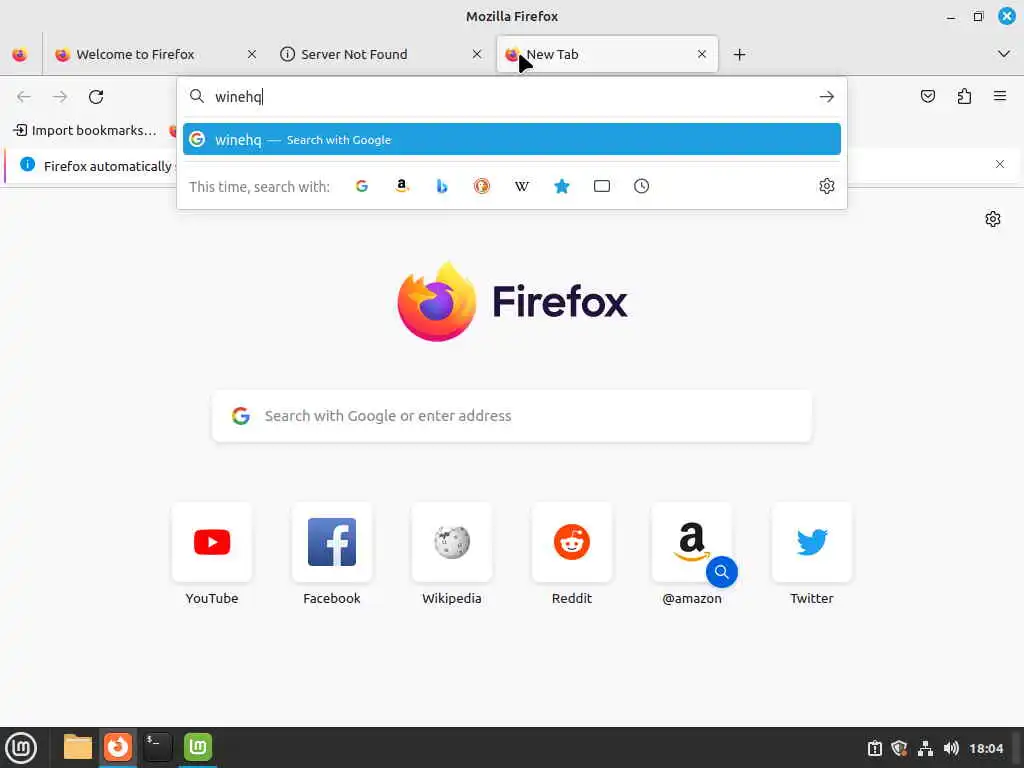
Task: Search this time with Wikipedia icon
Action: 522,186
